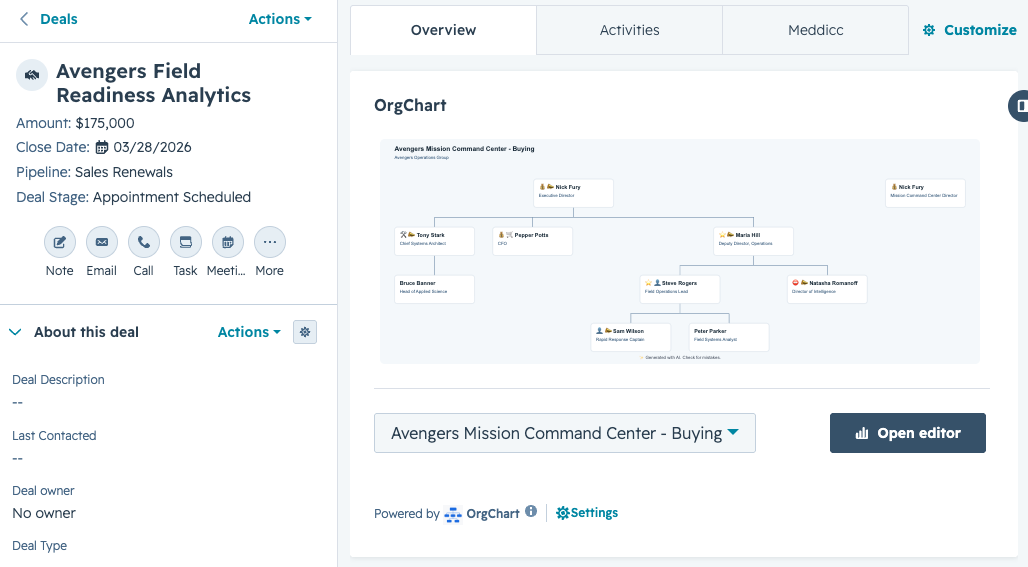
Task: Click the Pipeline value Sales Renewals
Action: pos(124,172)
